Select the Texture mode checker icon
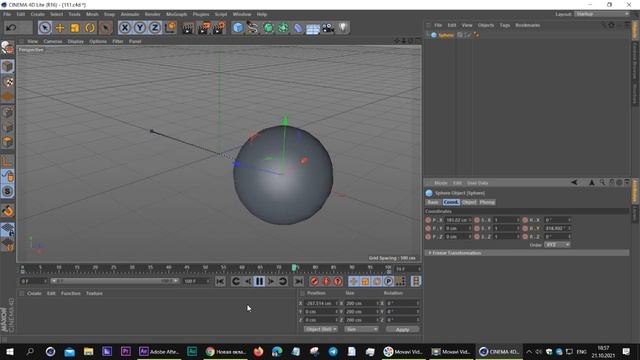This screenshot has height=360, width=640. coord(7,82)
